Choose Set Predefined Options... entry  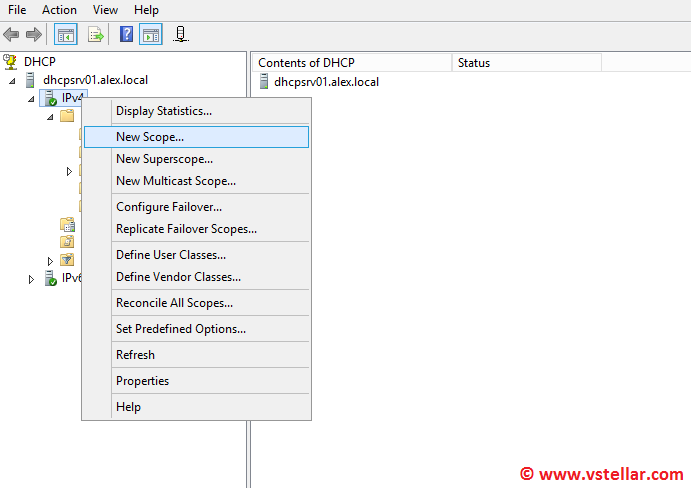[181, 329]
